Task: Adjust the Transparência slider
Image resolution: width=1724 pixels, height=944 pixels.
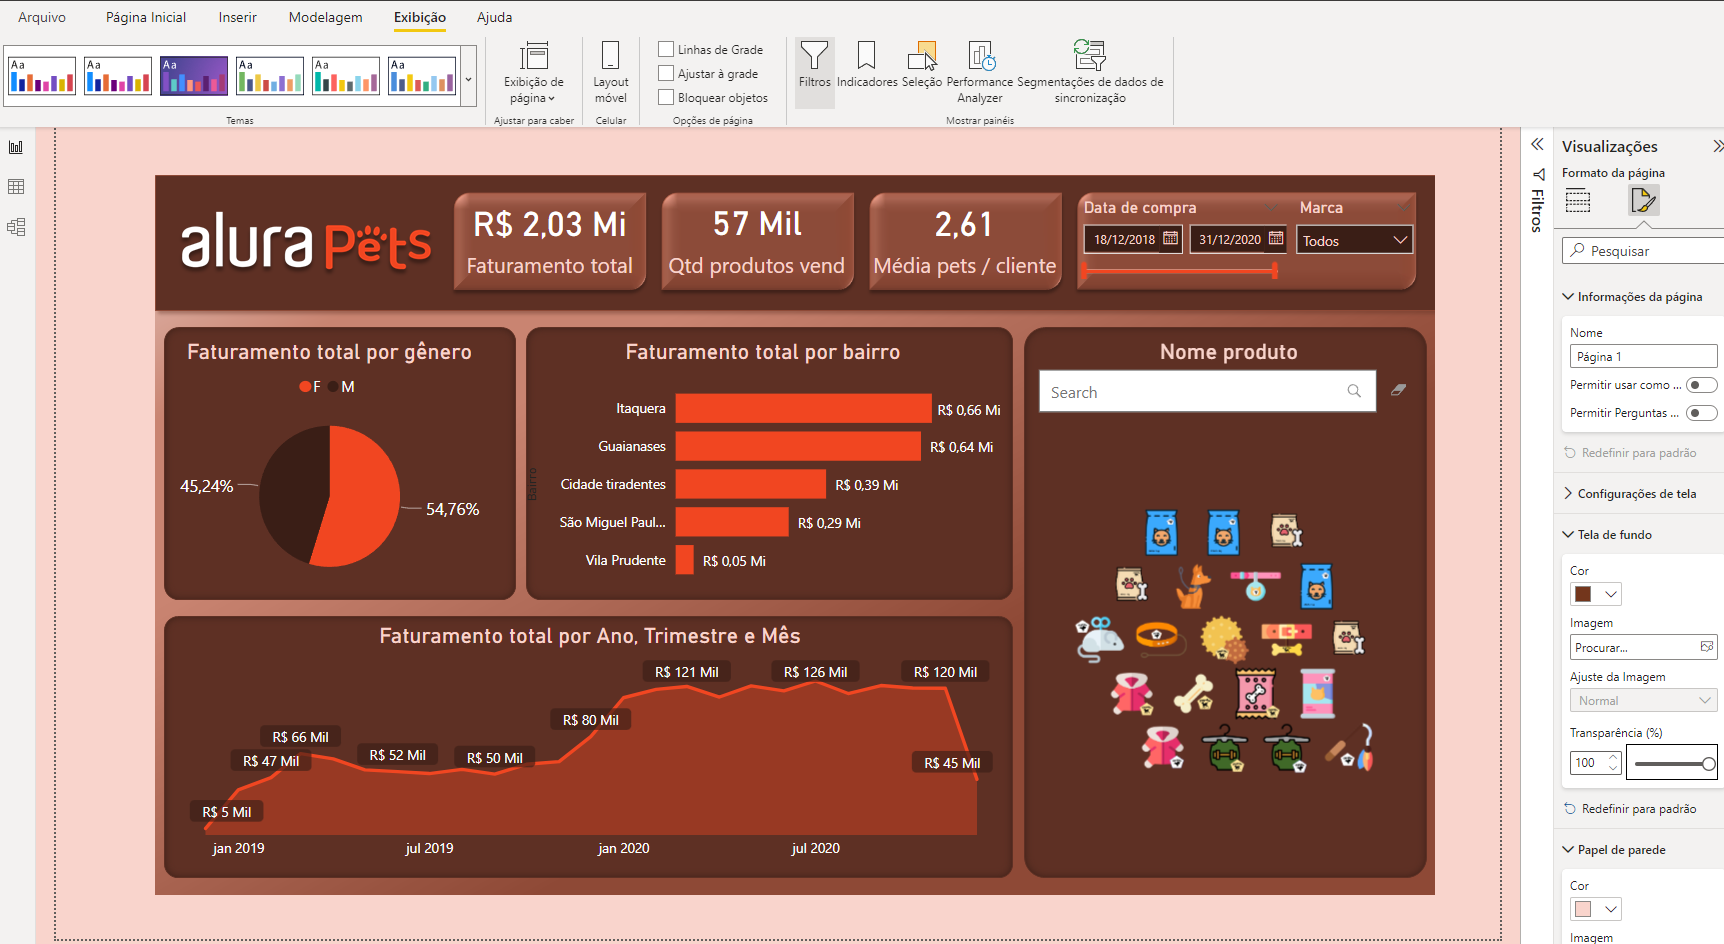Action: [1672, 763]
